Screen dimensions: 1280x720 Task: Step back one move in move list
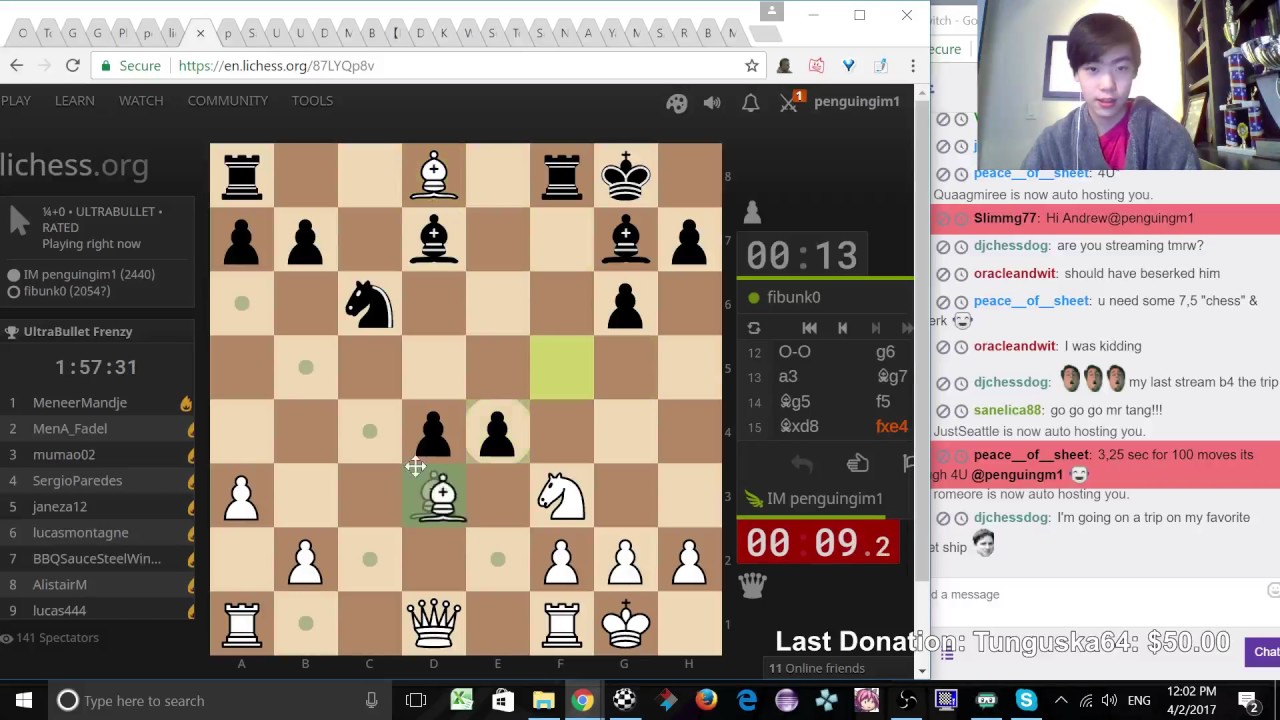(842, 328)
